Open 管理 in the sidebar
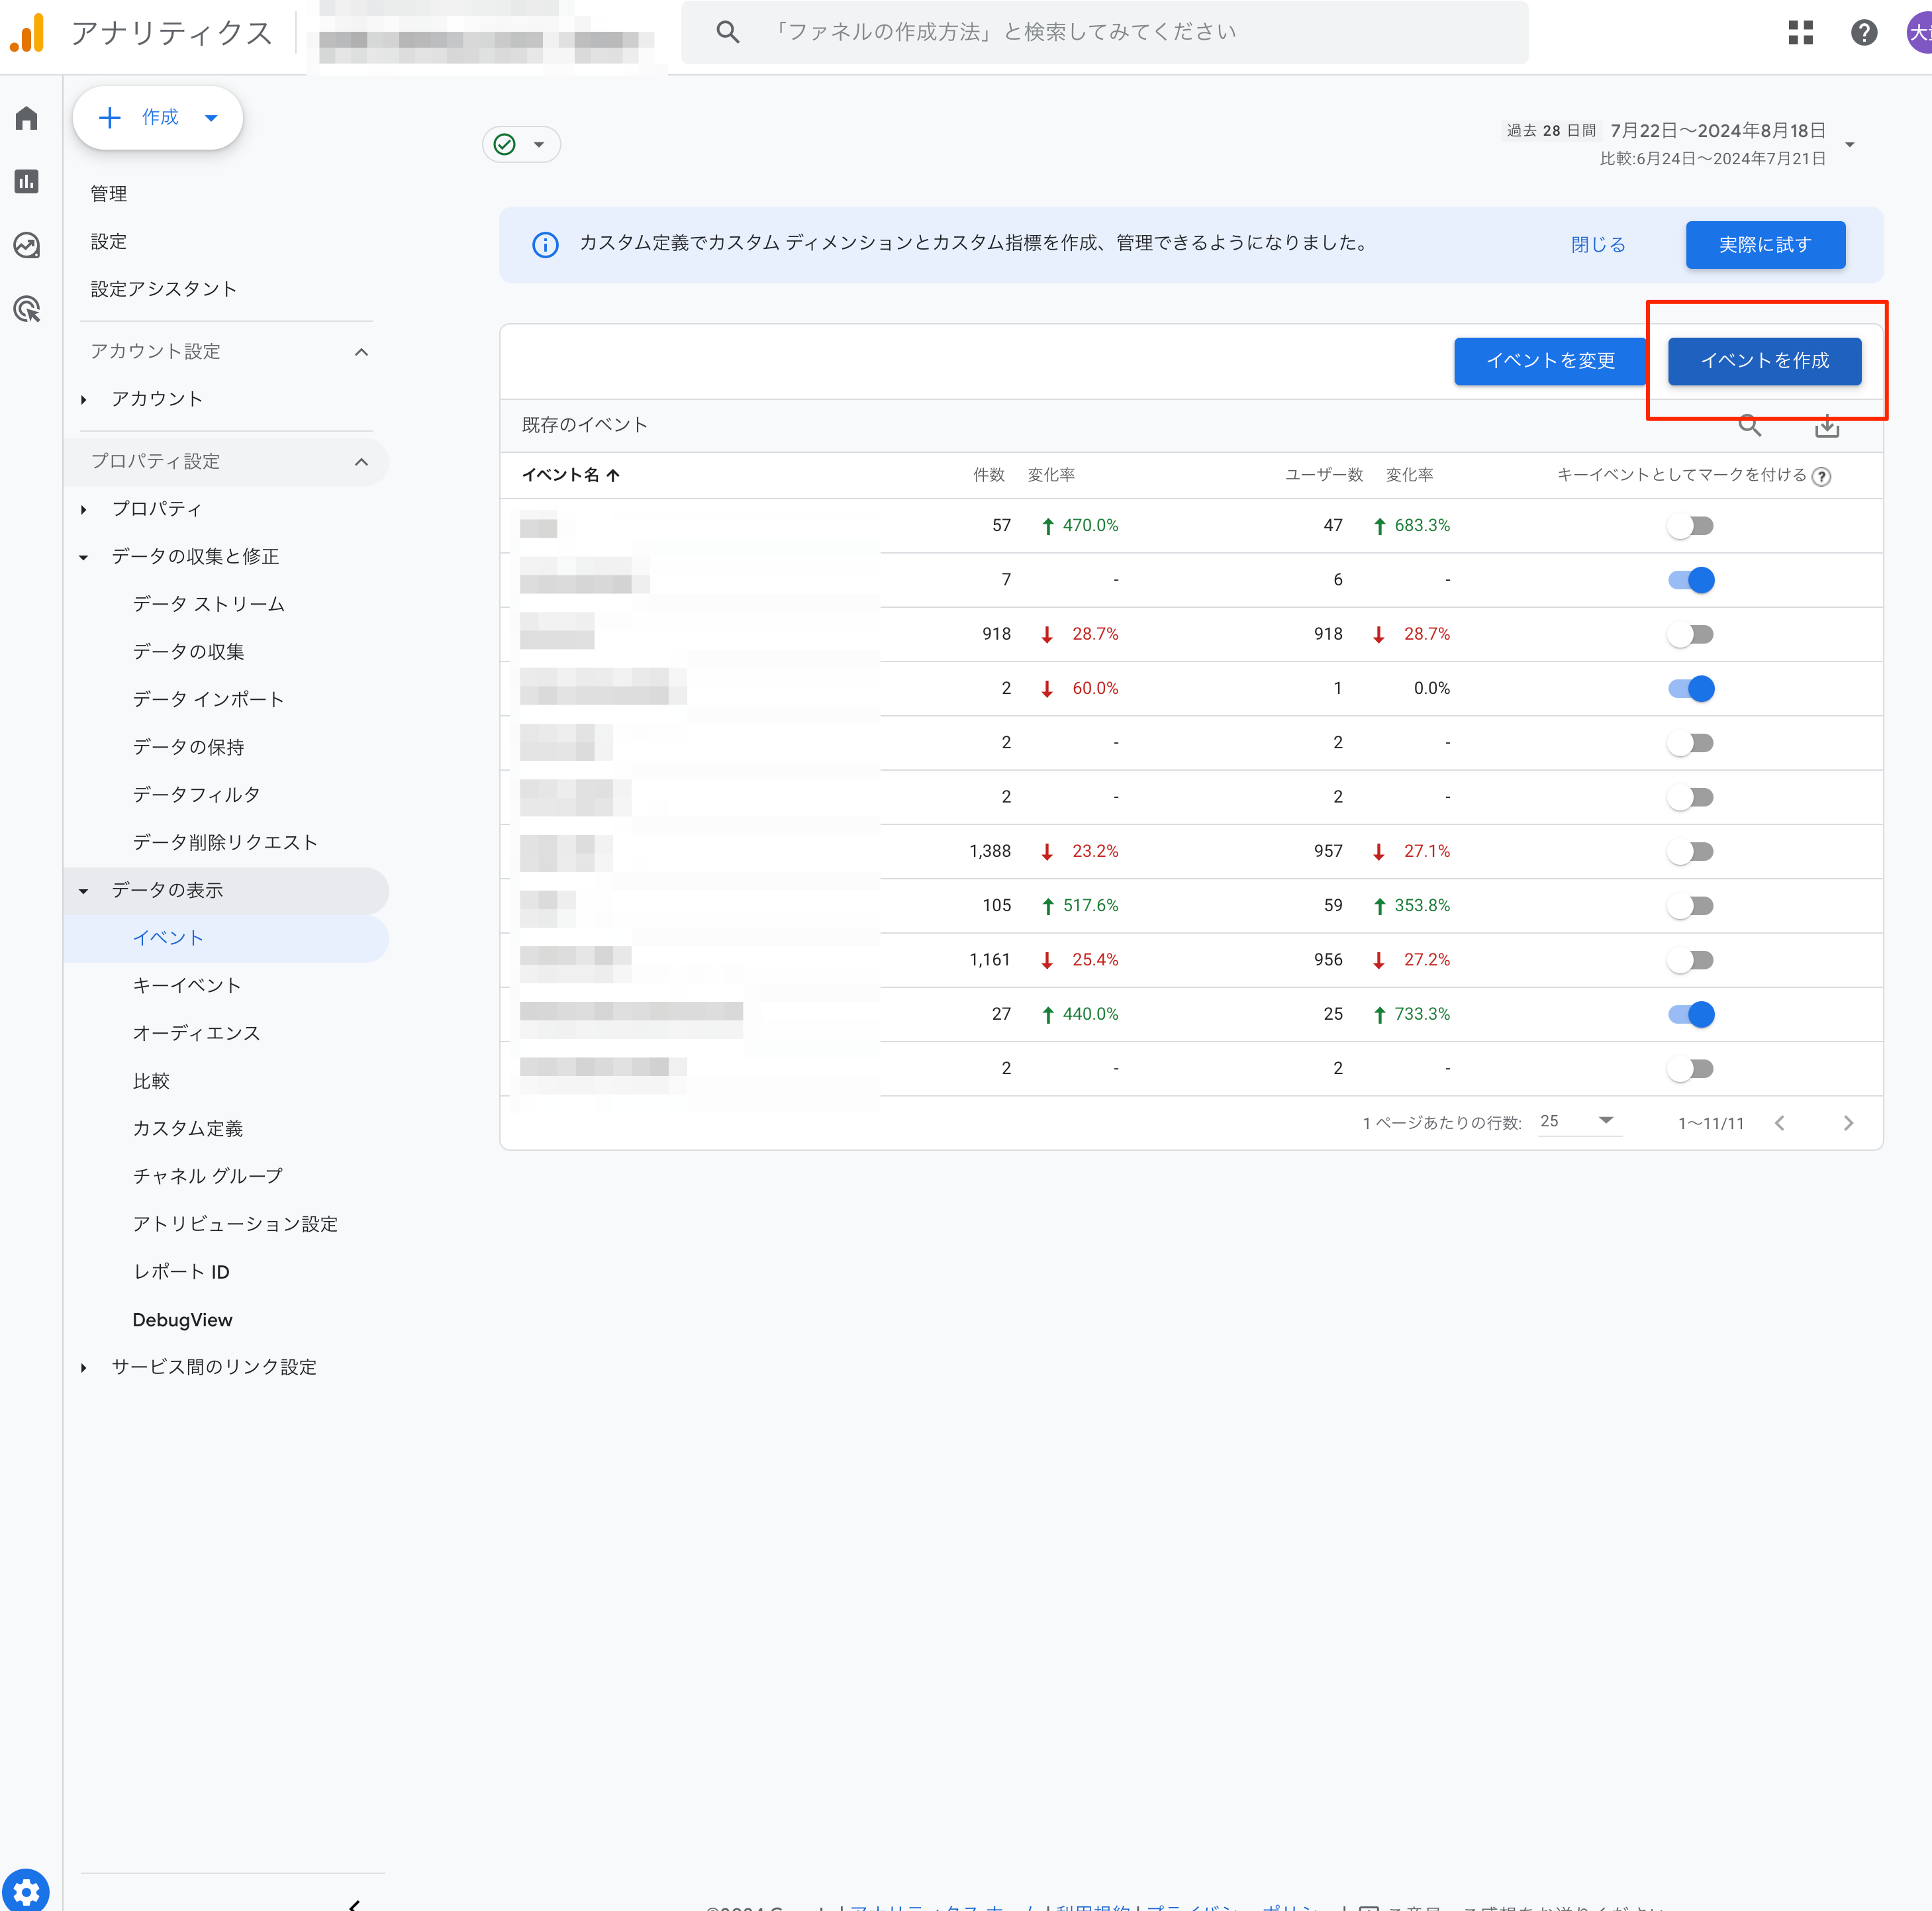 pyautogui.click(x=108, y=194)
